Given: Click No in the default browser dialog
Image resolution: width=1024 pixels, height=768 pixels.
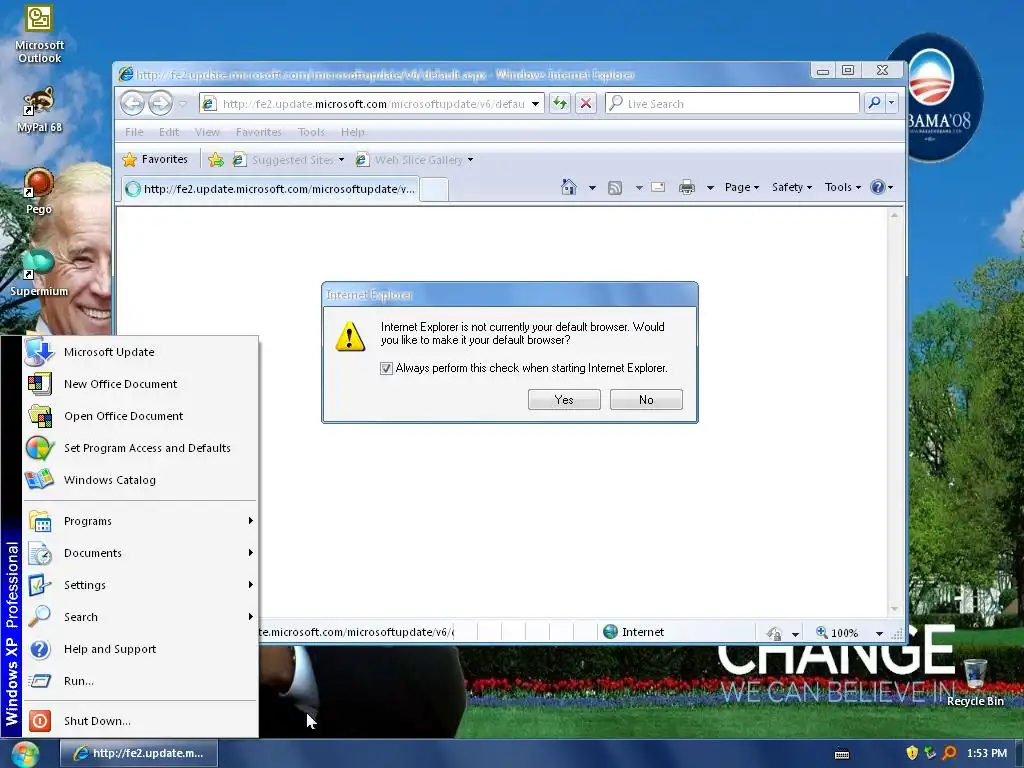Looking at the screenshot, I should pos(646,400).
